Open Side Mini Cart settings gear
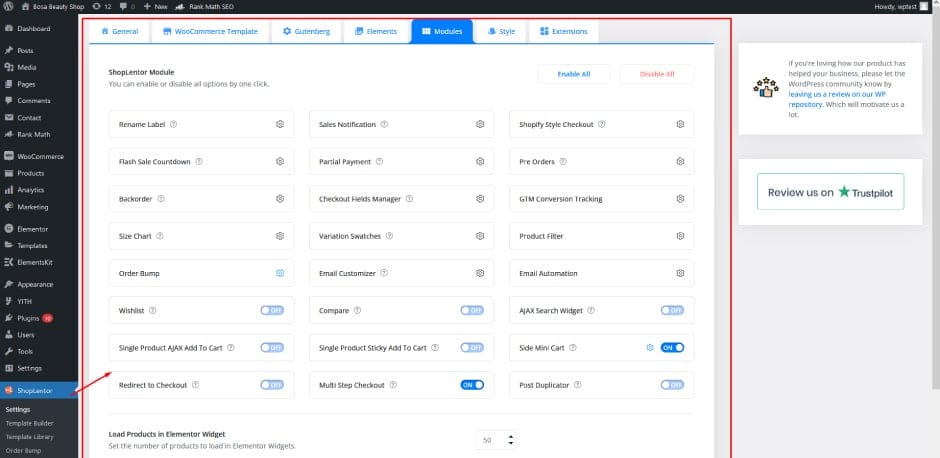The height and width of the screenshot is (458, 940). pyautogui.click(x=650, y=347)
